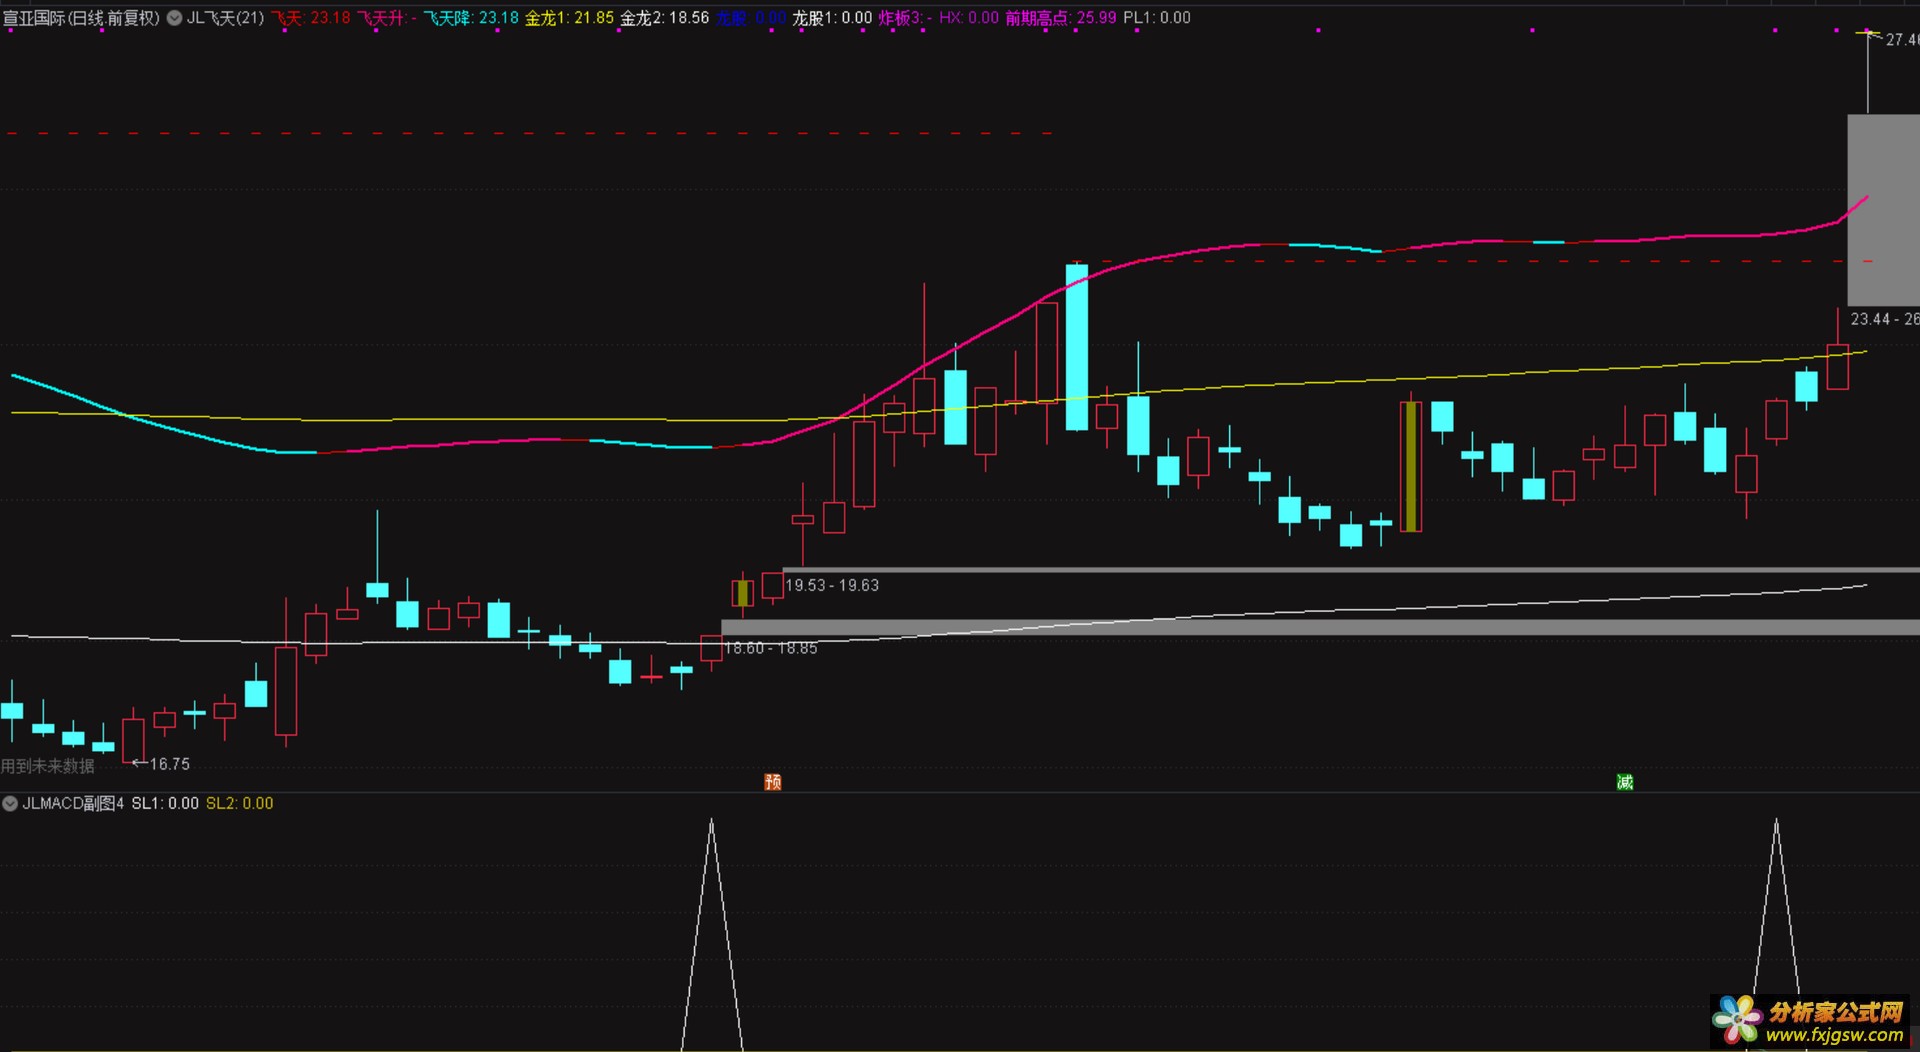Viewport: 1920px width, 1052px height.
Task: Click the PL1: 0.00 value
Action: point(1157,18)
